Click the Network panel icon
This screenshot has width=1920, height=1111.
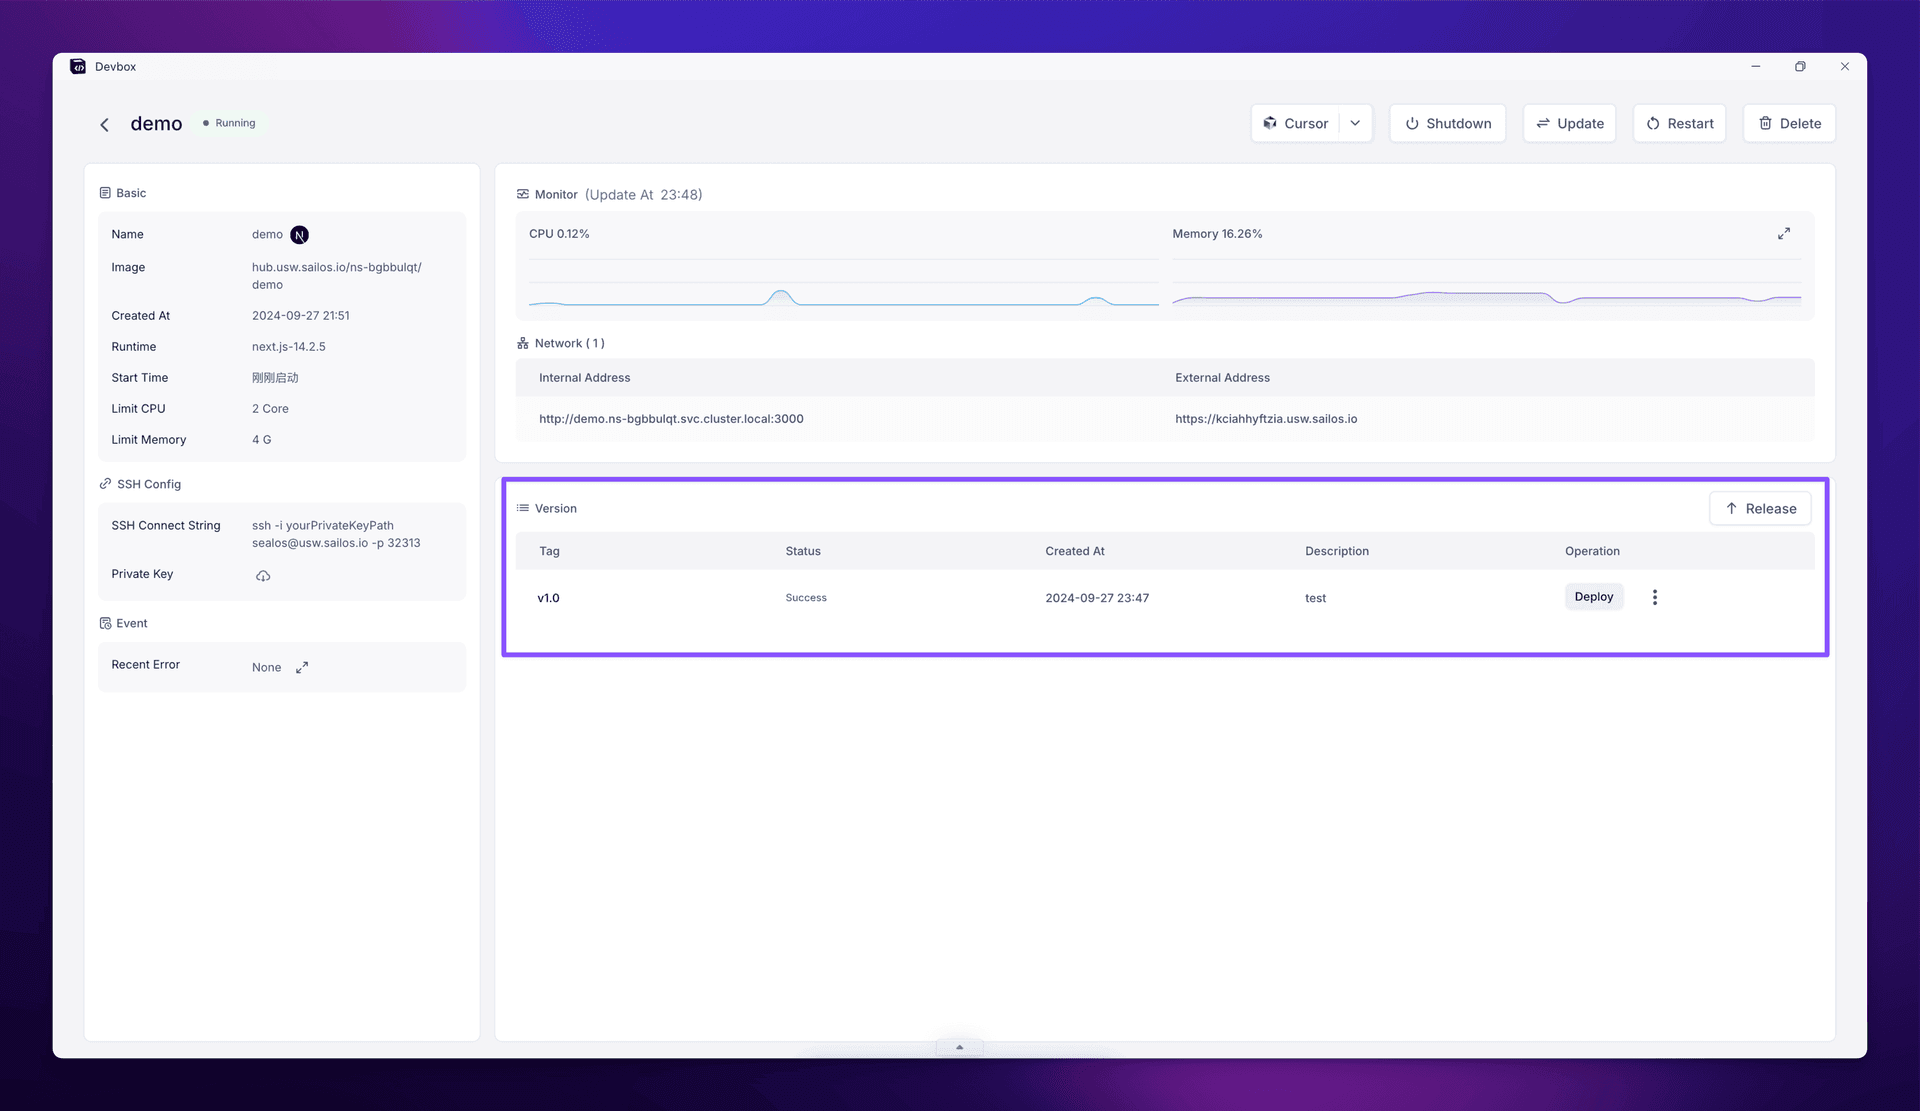point(522,342)
